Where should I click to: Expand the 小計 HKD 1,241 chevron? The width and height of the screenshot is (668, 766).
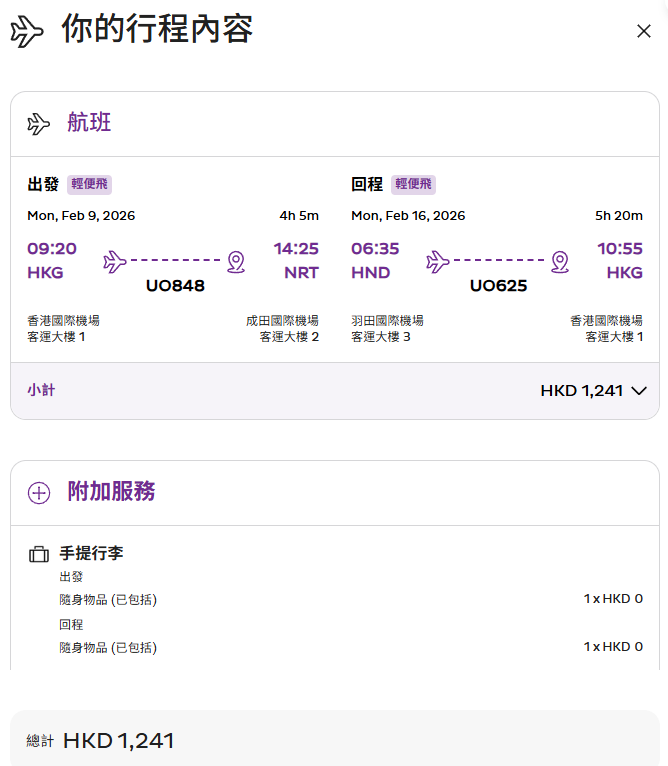click(x=639, y=391)
